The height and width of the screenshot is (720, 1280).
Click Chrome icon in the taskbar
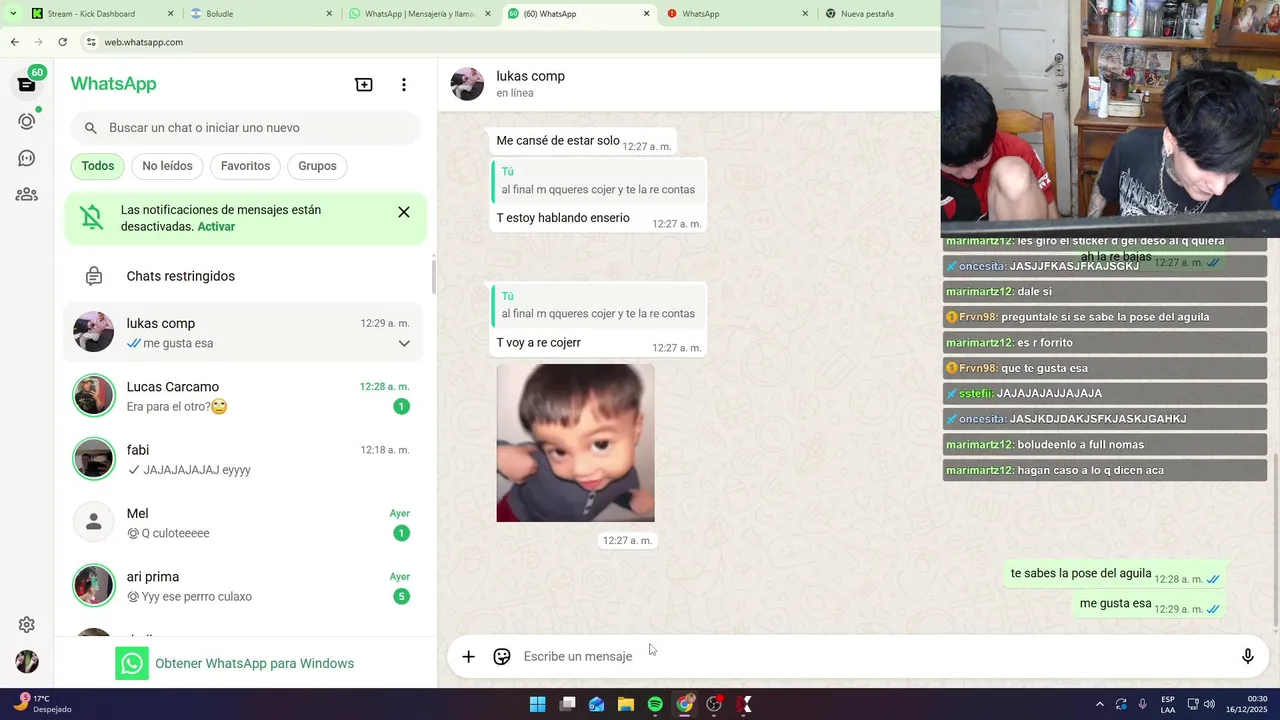pos(685,704)
